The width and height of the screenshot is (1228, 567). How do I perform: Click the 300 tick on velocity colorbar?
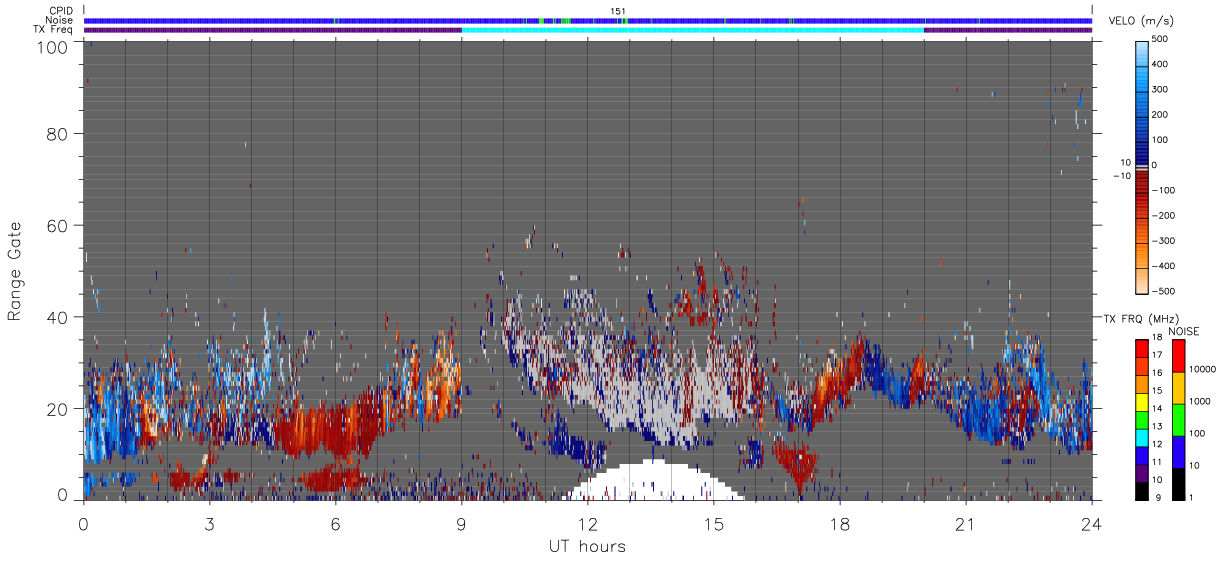[1160, 89]
